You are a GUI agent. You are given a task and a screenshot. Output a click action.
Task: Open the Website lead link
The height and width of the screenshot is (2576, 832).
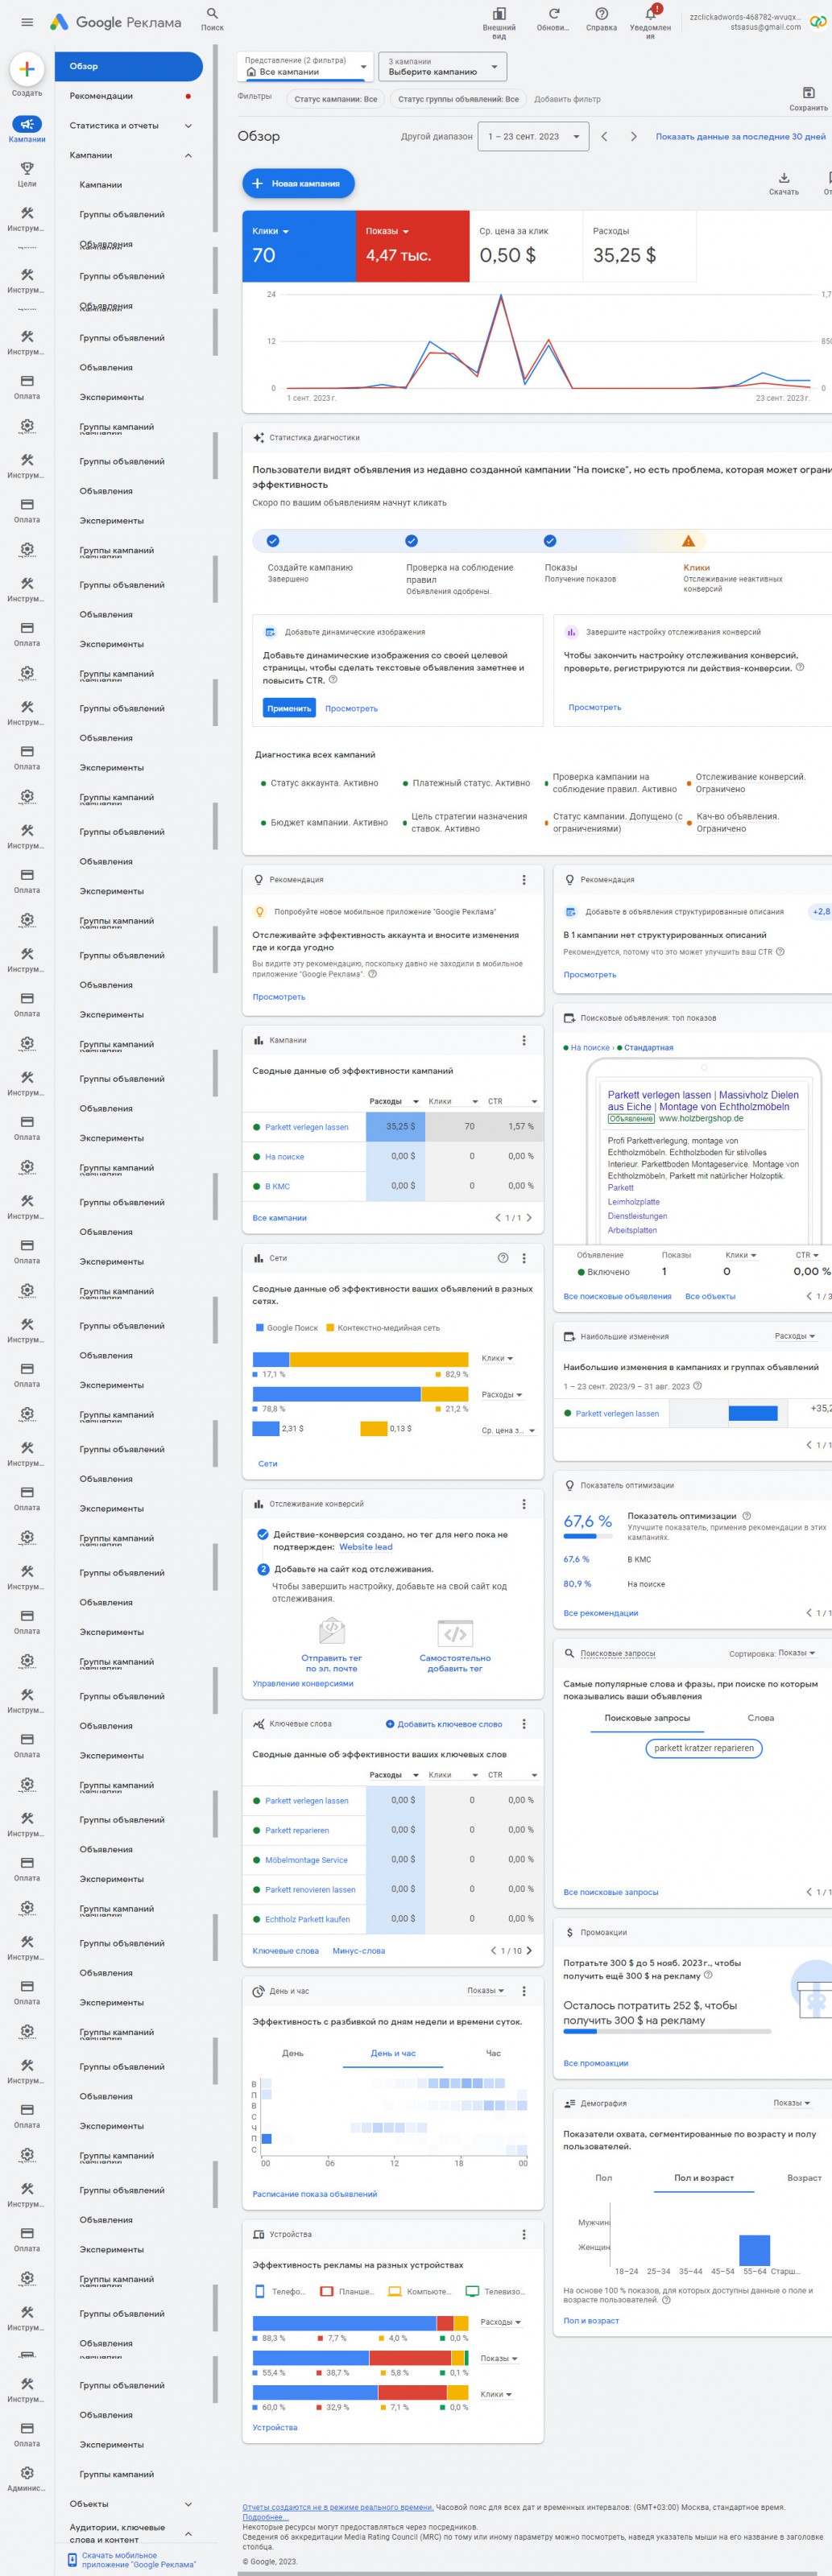366,1547
